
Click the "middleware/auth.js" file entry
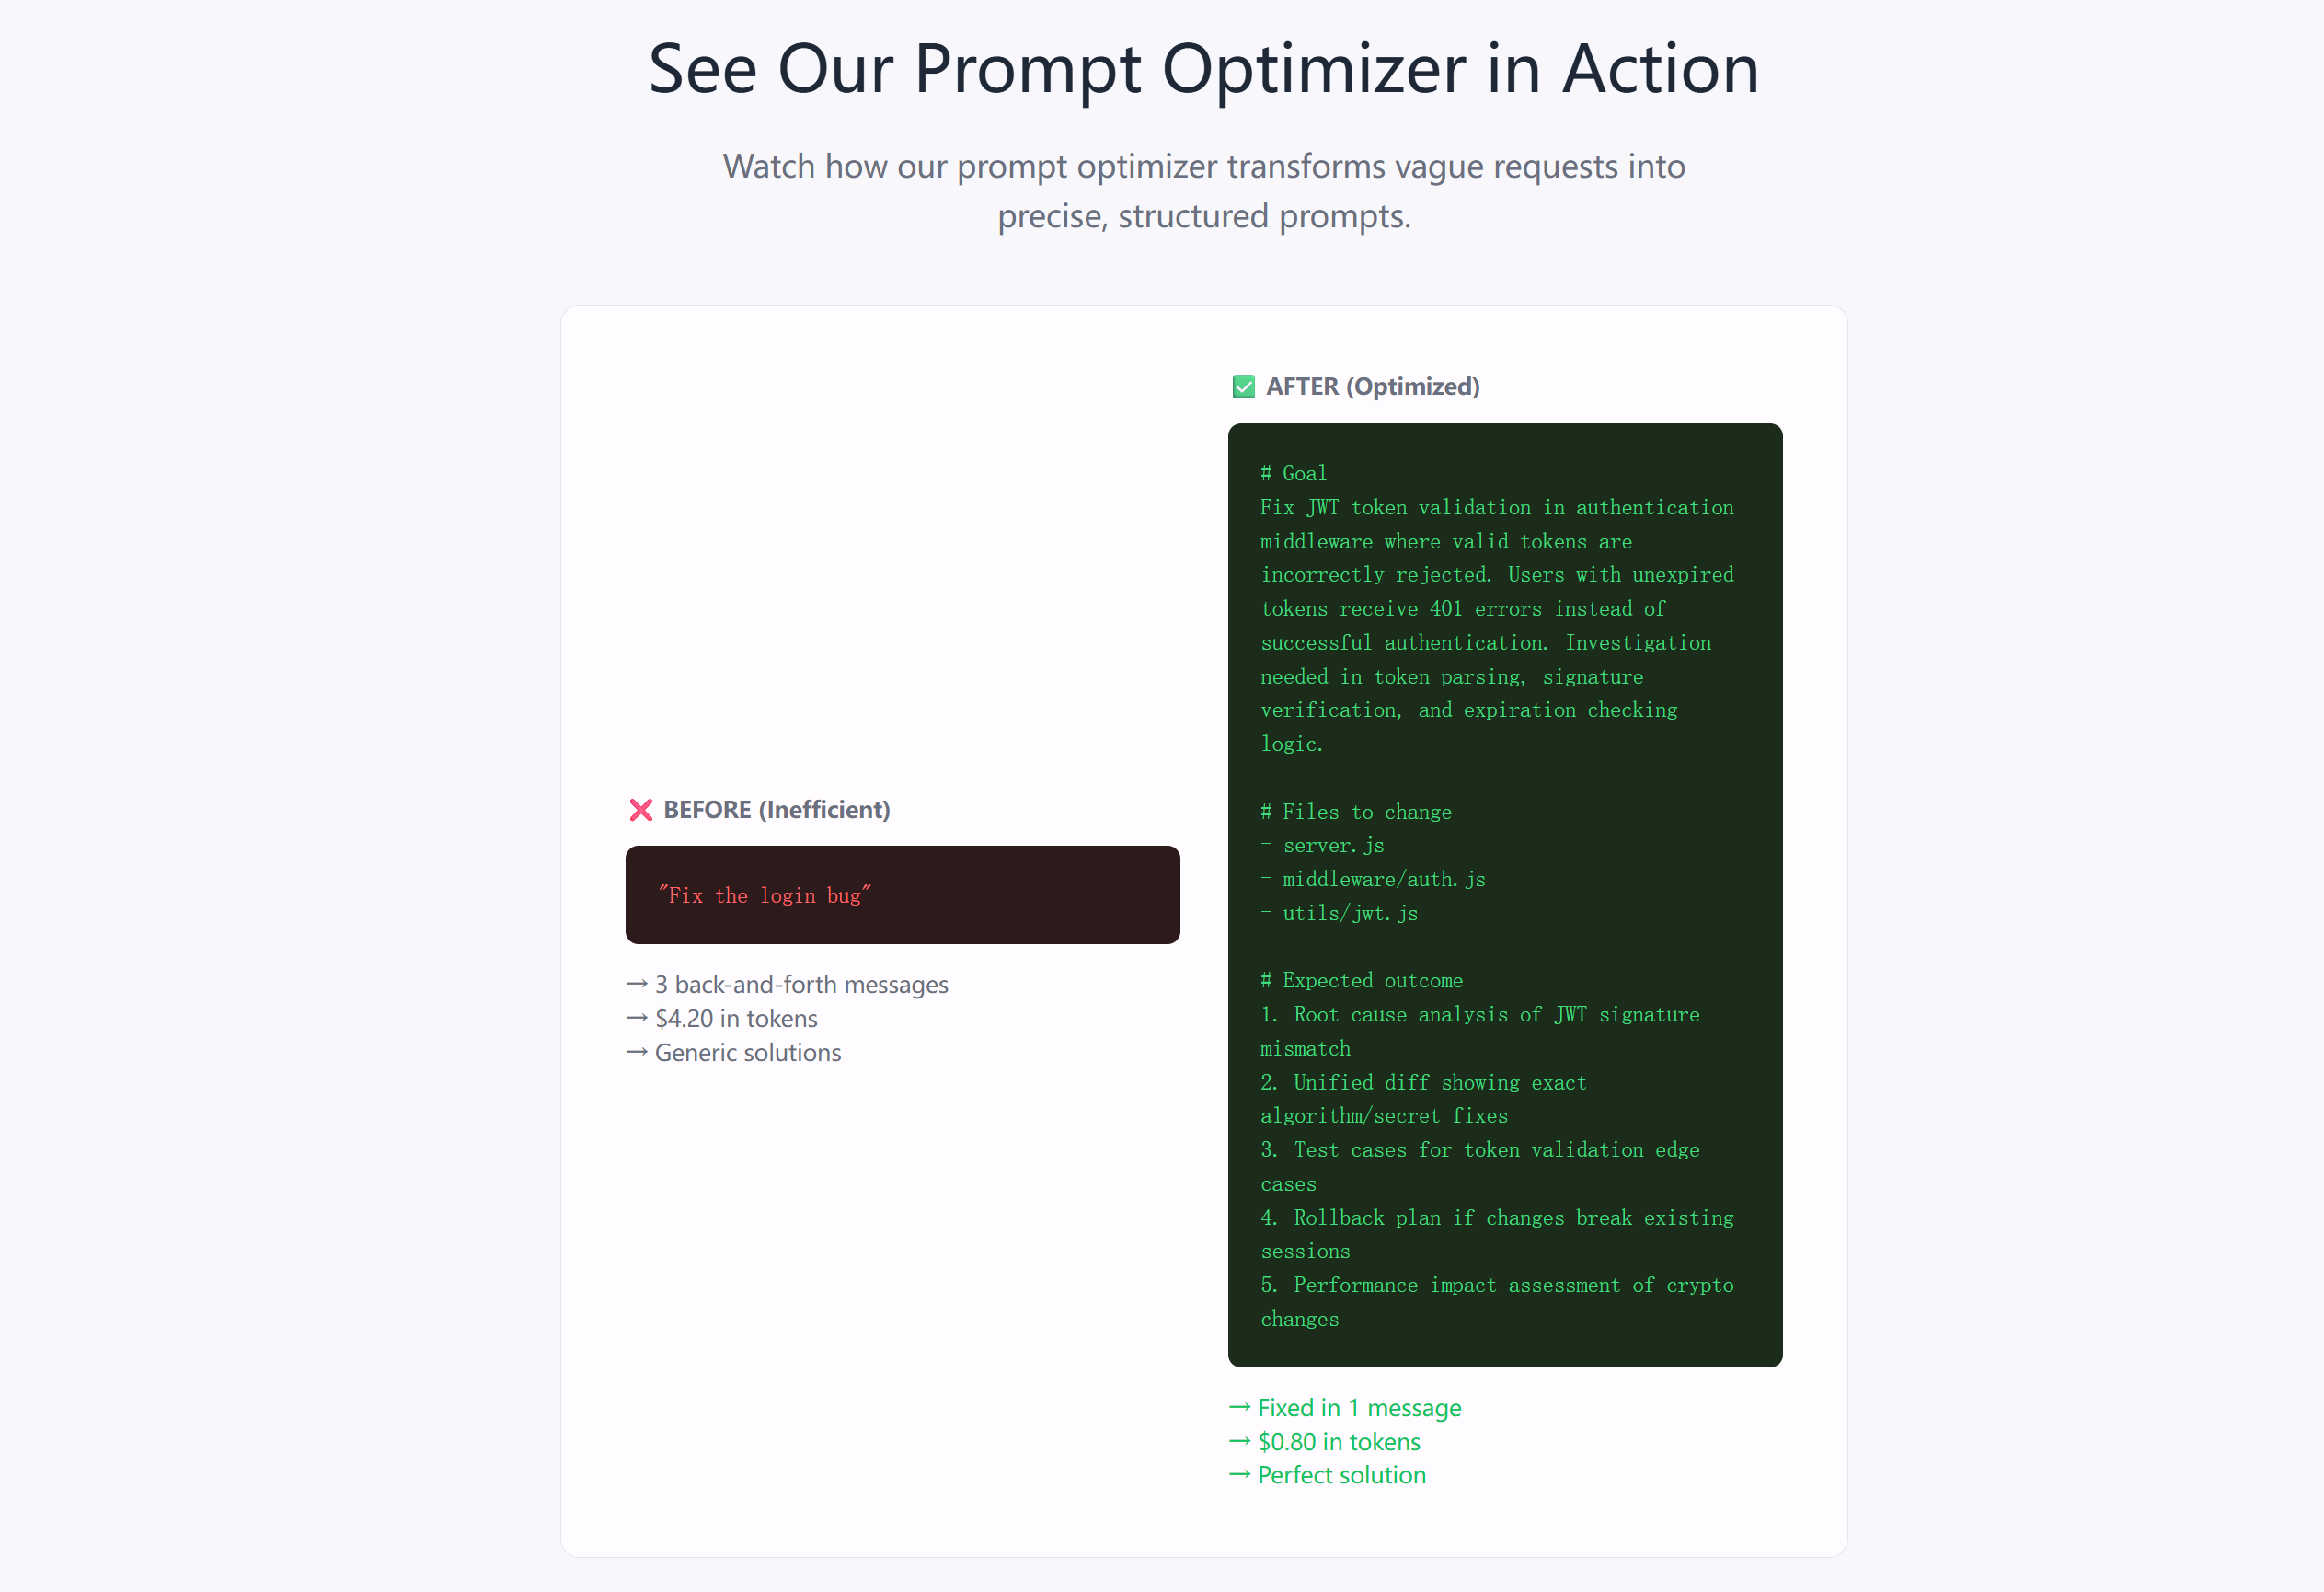[1384, 879]
